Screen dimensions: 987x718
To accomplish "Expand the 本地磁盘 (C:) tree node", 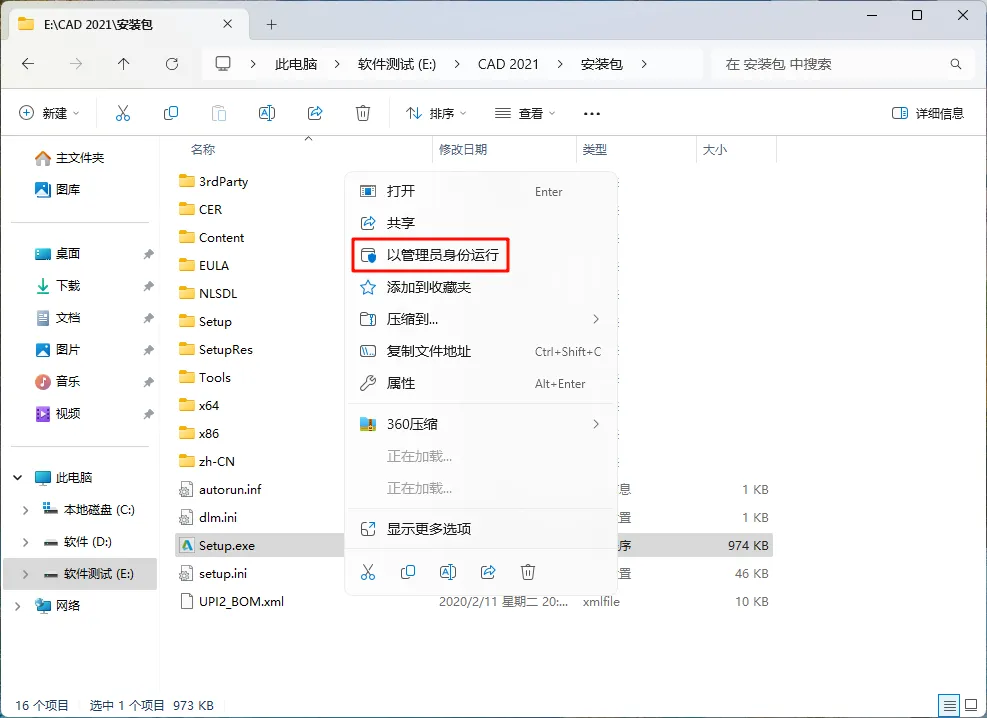I will pyautogui.click(x=25, y=510).
